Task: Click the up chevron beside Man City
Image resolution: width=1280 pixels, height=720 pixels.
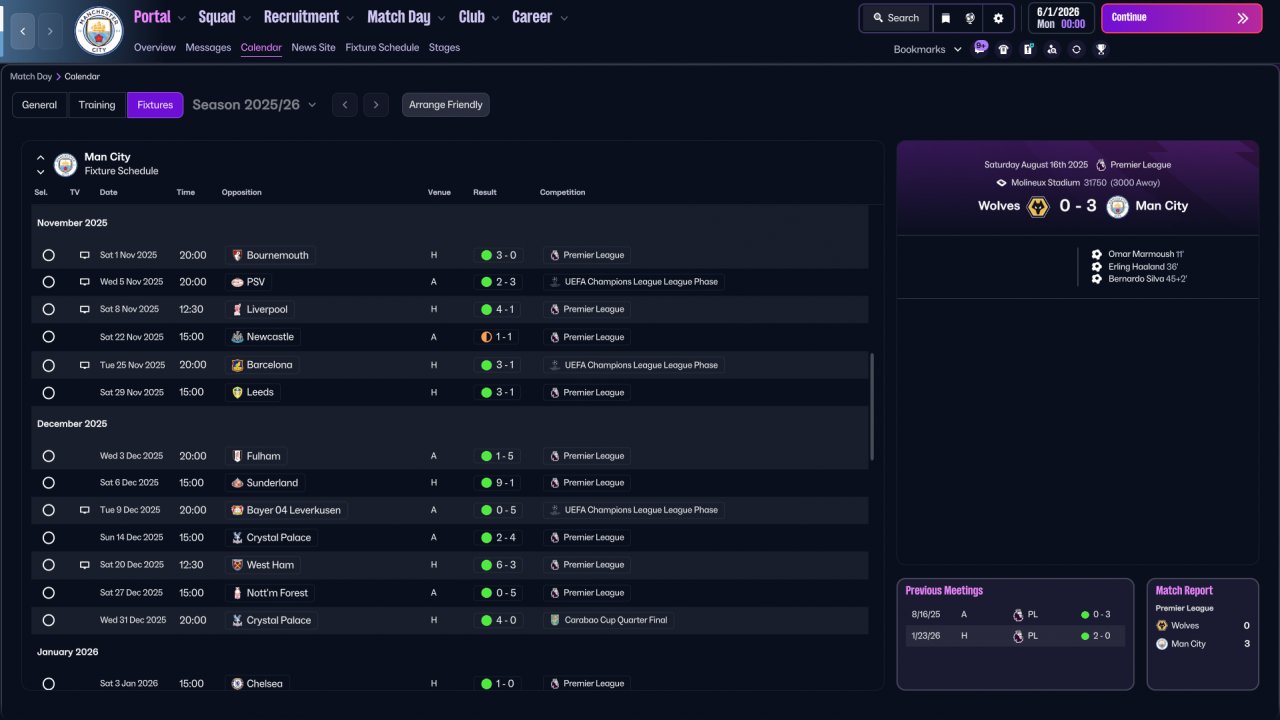Action: click(x=41, y=157)
